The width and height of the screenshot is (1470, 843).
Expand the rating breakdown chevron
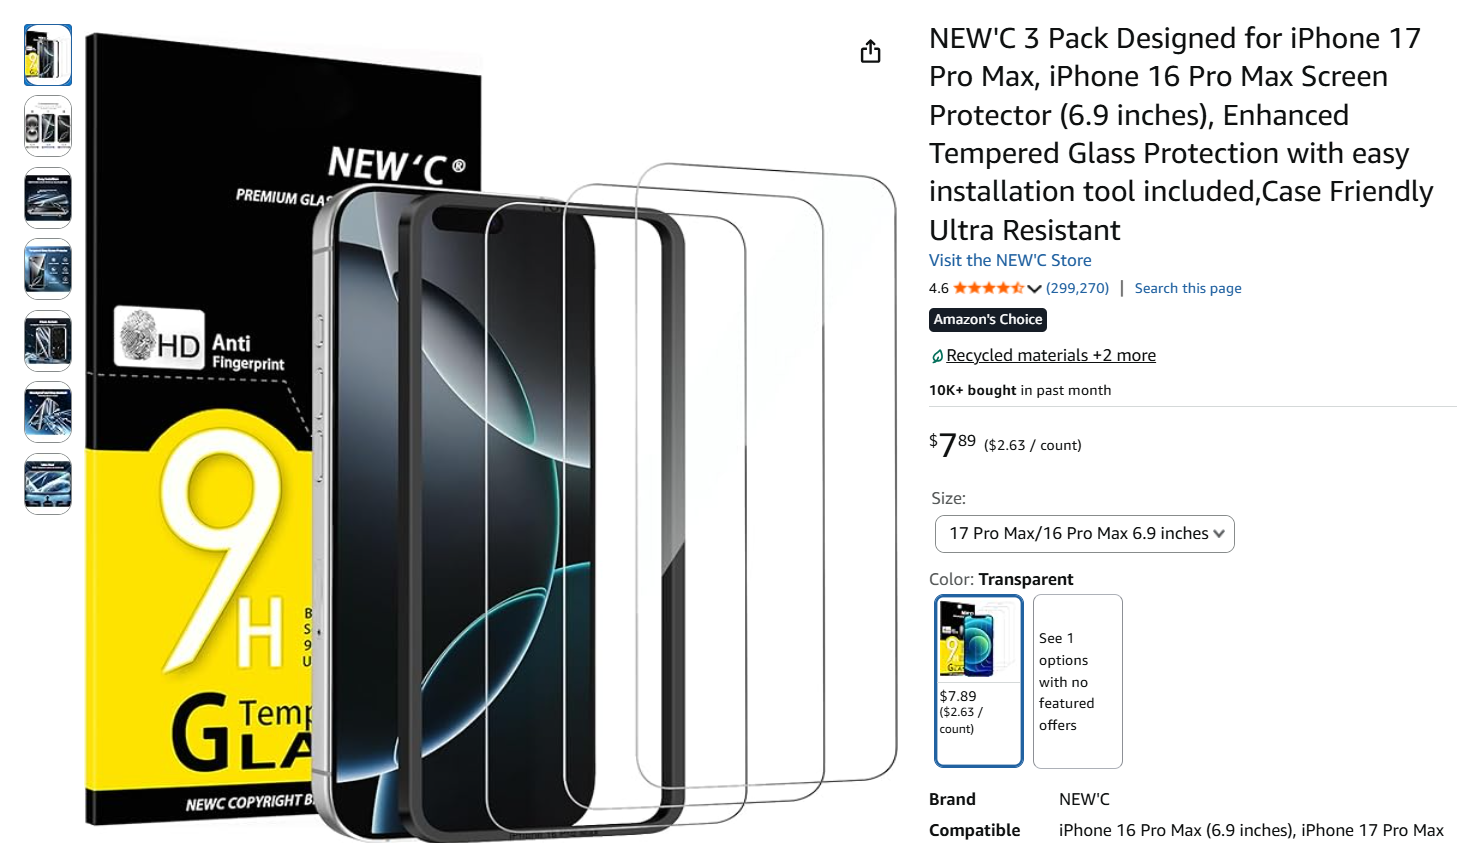1034,289
